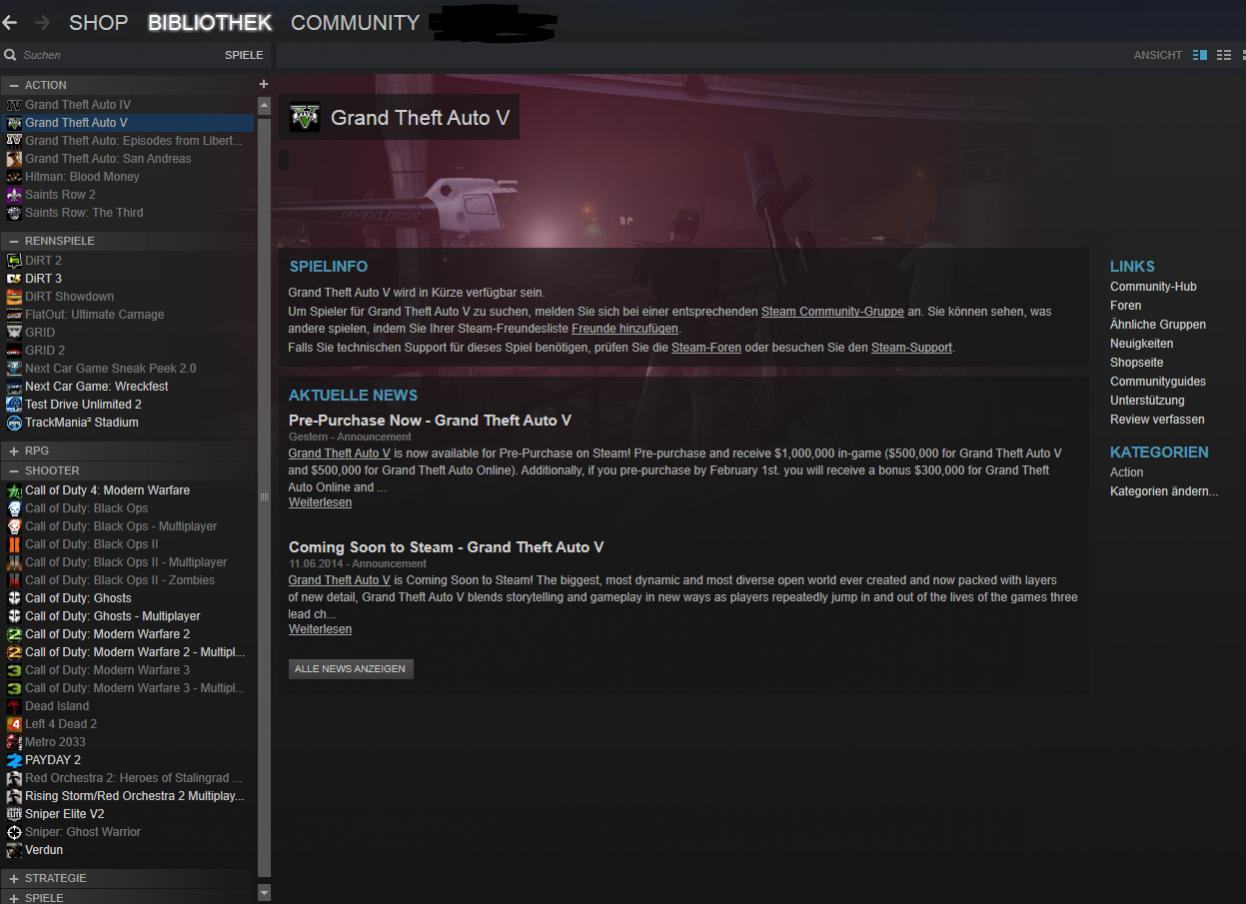Open Ähnliche Gruppen link
Image resolution: width=1246 pixels, height=904 pixels.
[1158, 325]
